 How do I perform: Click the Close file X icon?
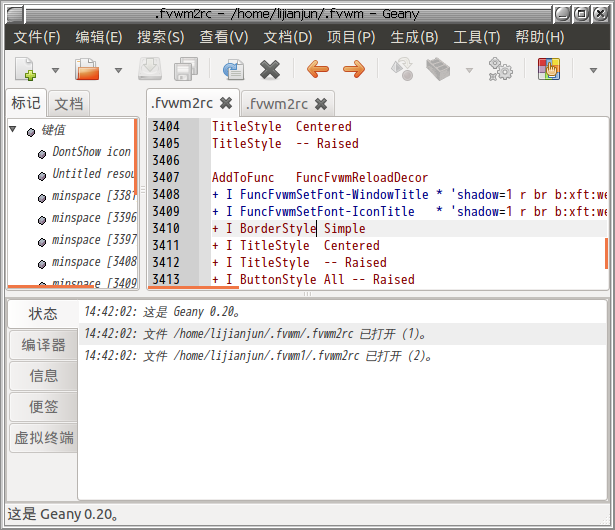270,70
